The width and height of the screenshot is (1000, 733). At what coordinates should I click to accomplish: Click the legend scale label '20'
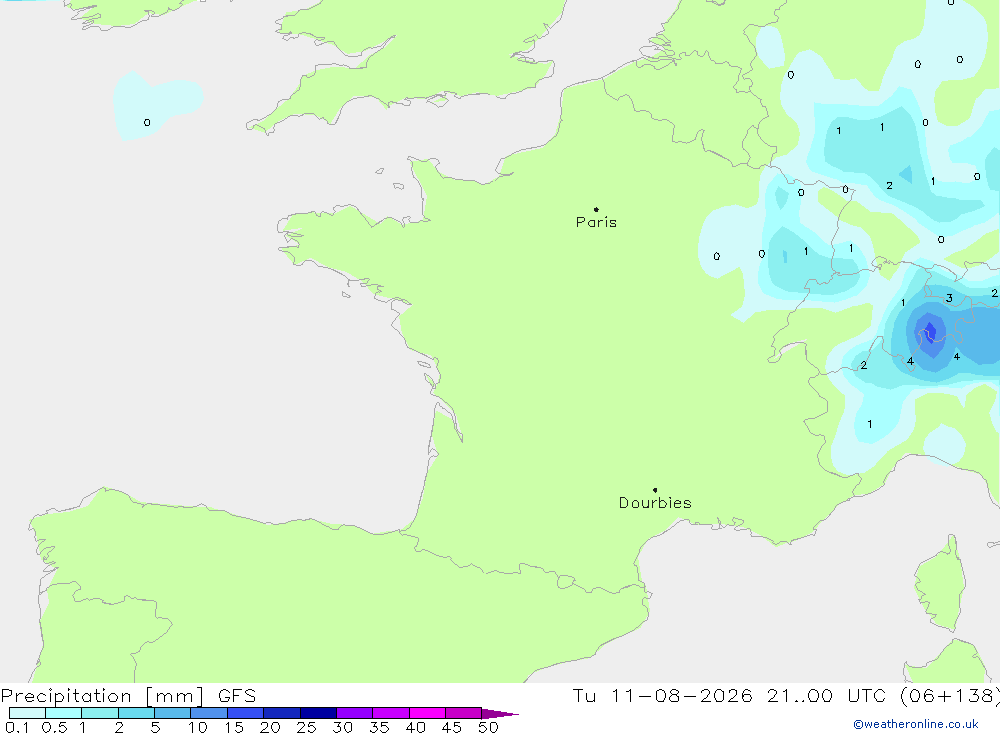(270, 727)
